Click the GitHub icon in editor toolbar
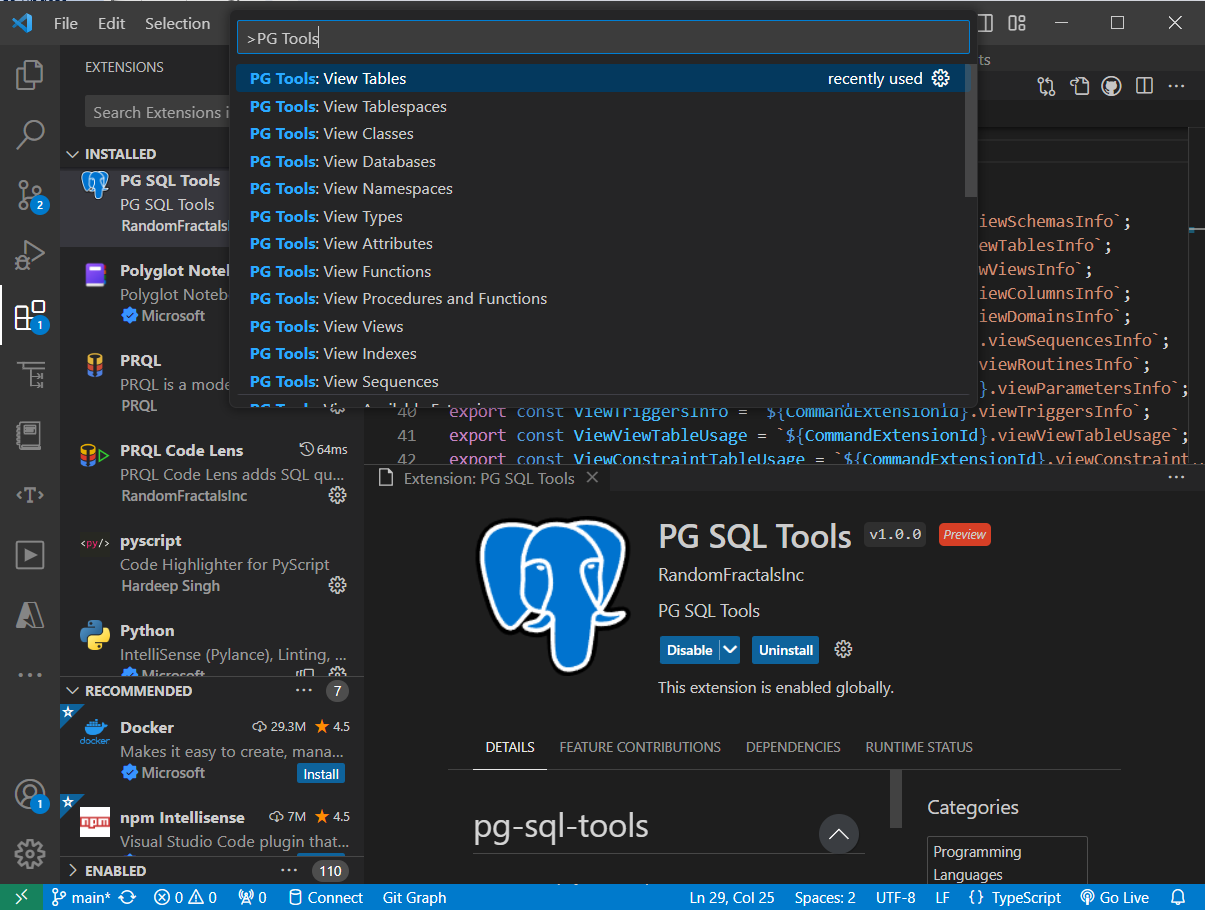Viewport: 1205px width, 910px height. (1111, 87)
